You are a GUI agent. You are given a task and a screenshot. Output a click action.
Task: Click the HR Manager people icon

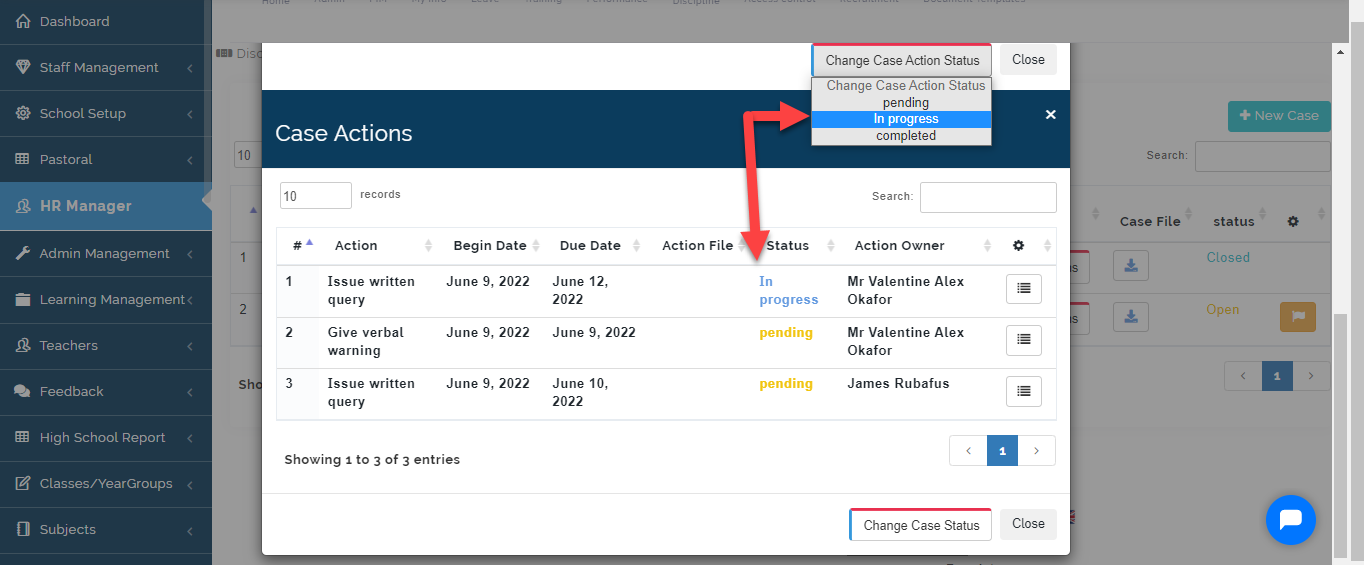[x=23, y=206]
